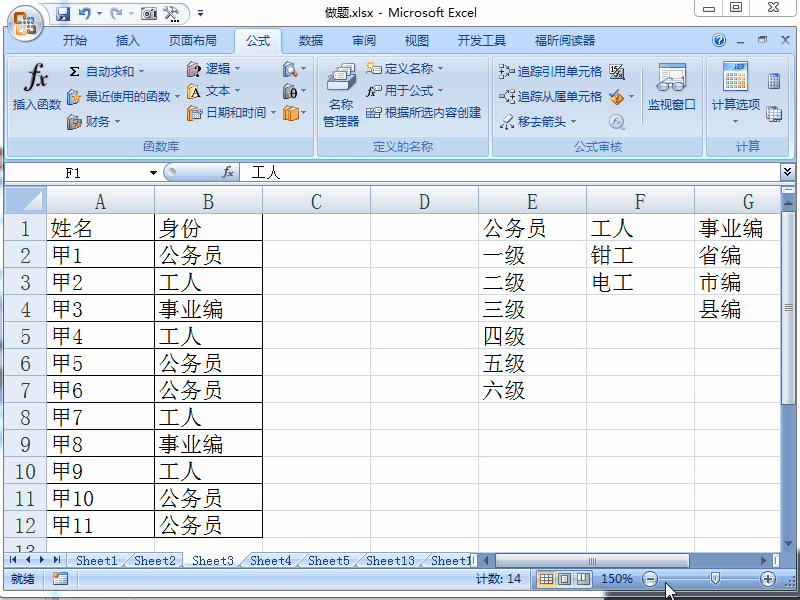800x600 pixels.
Task: Open the Used in Formula (用于公式) dropdown
Action: [404, 91]
